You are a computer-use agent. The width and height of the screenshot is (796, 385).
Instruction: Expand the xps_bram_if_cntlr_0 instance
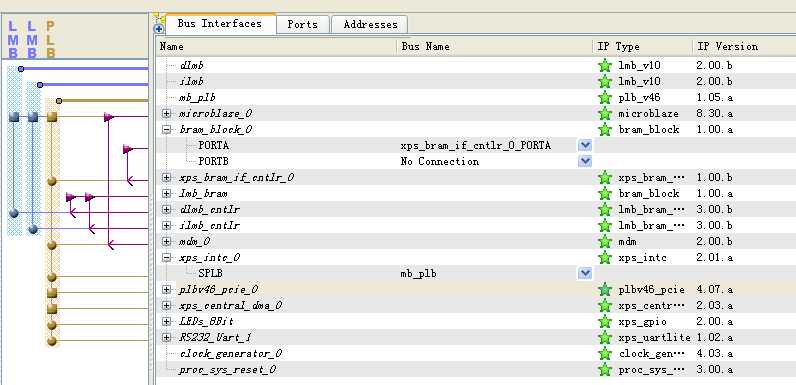pyautogui.click(x=167, y=178)
